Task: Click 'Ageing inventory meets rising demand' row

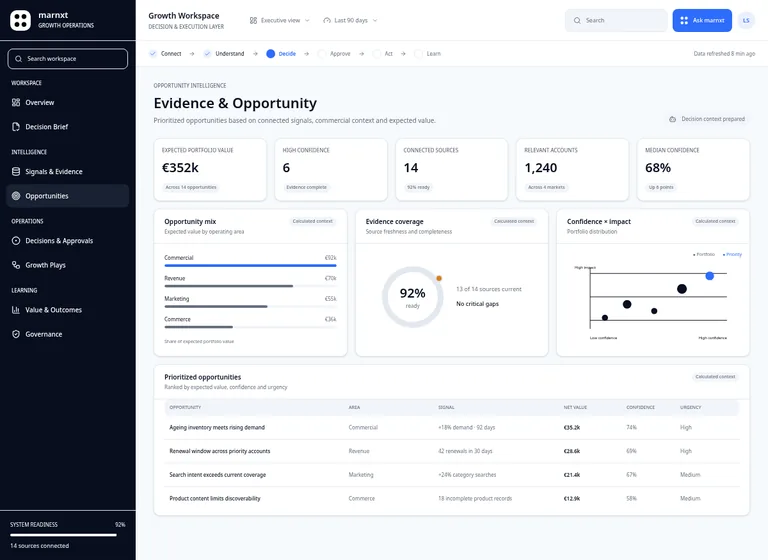Action: pyautogui.click(x=452, y=428)
